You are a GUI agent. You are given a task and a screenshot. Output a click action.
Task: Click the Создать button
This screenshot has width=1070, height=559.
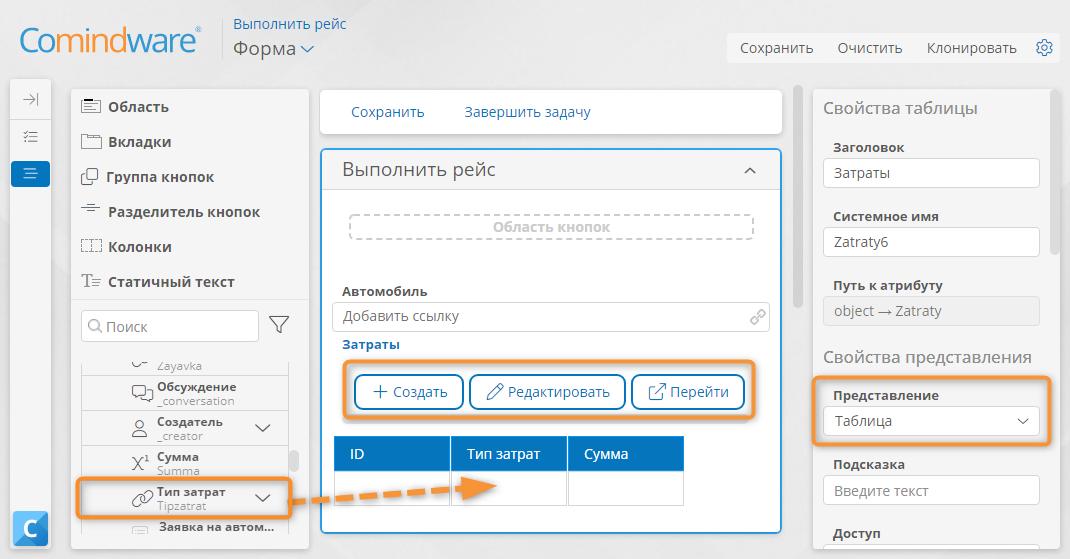(x=409, y=392)
